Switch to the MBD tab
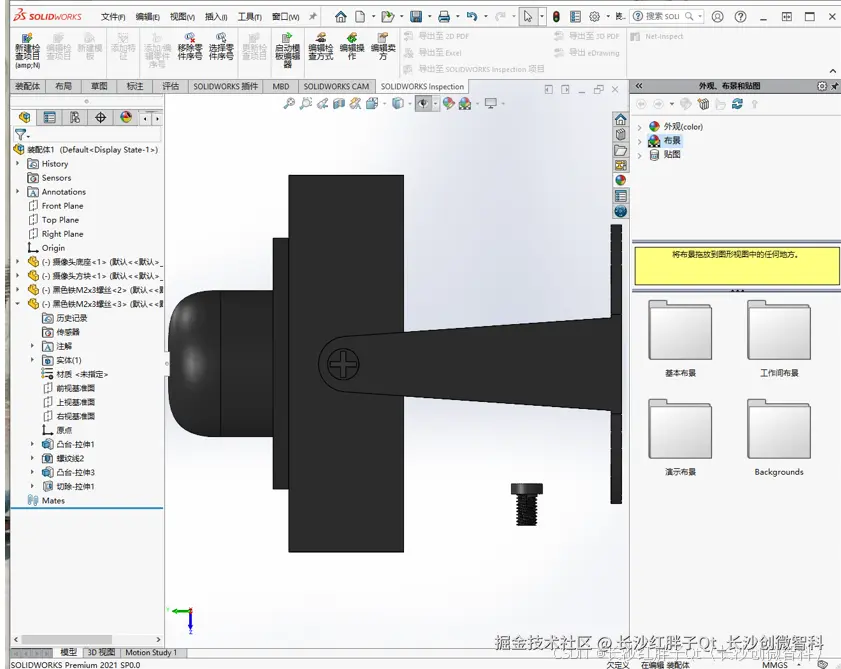 (x=281, y=86)
